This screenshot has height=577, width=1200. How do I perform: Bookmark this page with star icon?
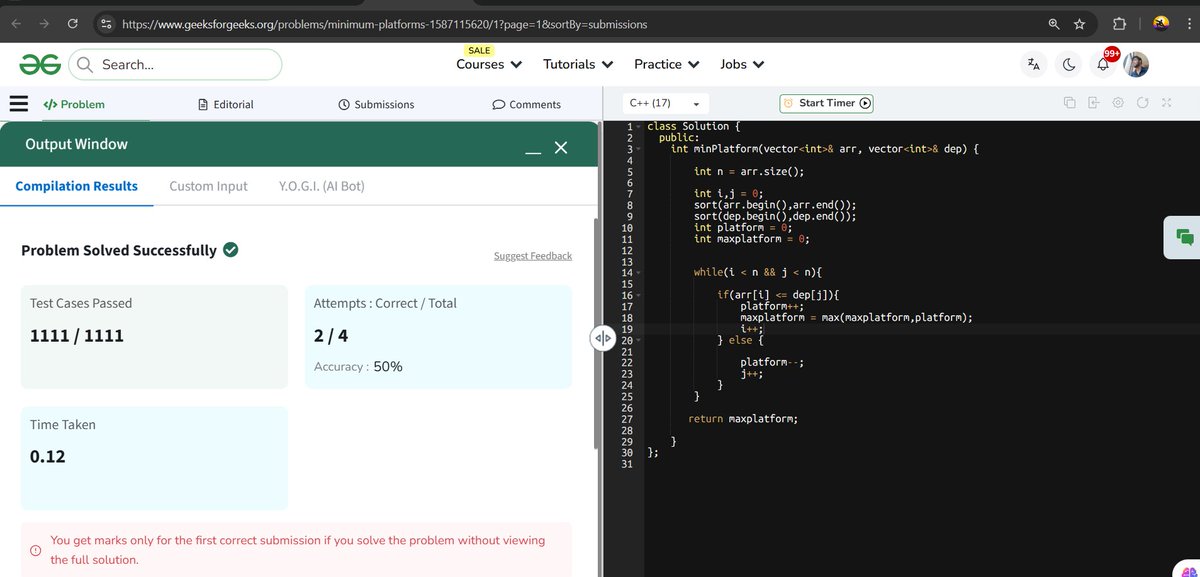click(x=1079, y=23)
